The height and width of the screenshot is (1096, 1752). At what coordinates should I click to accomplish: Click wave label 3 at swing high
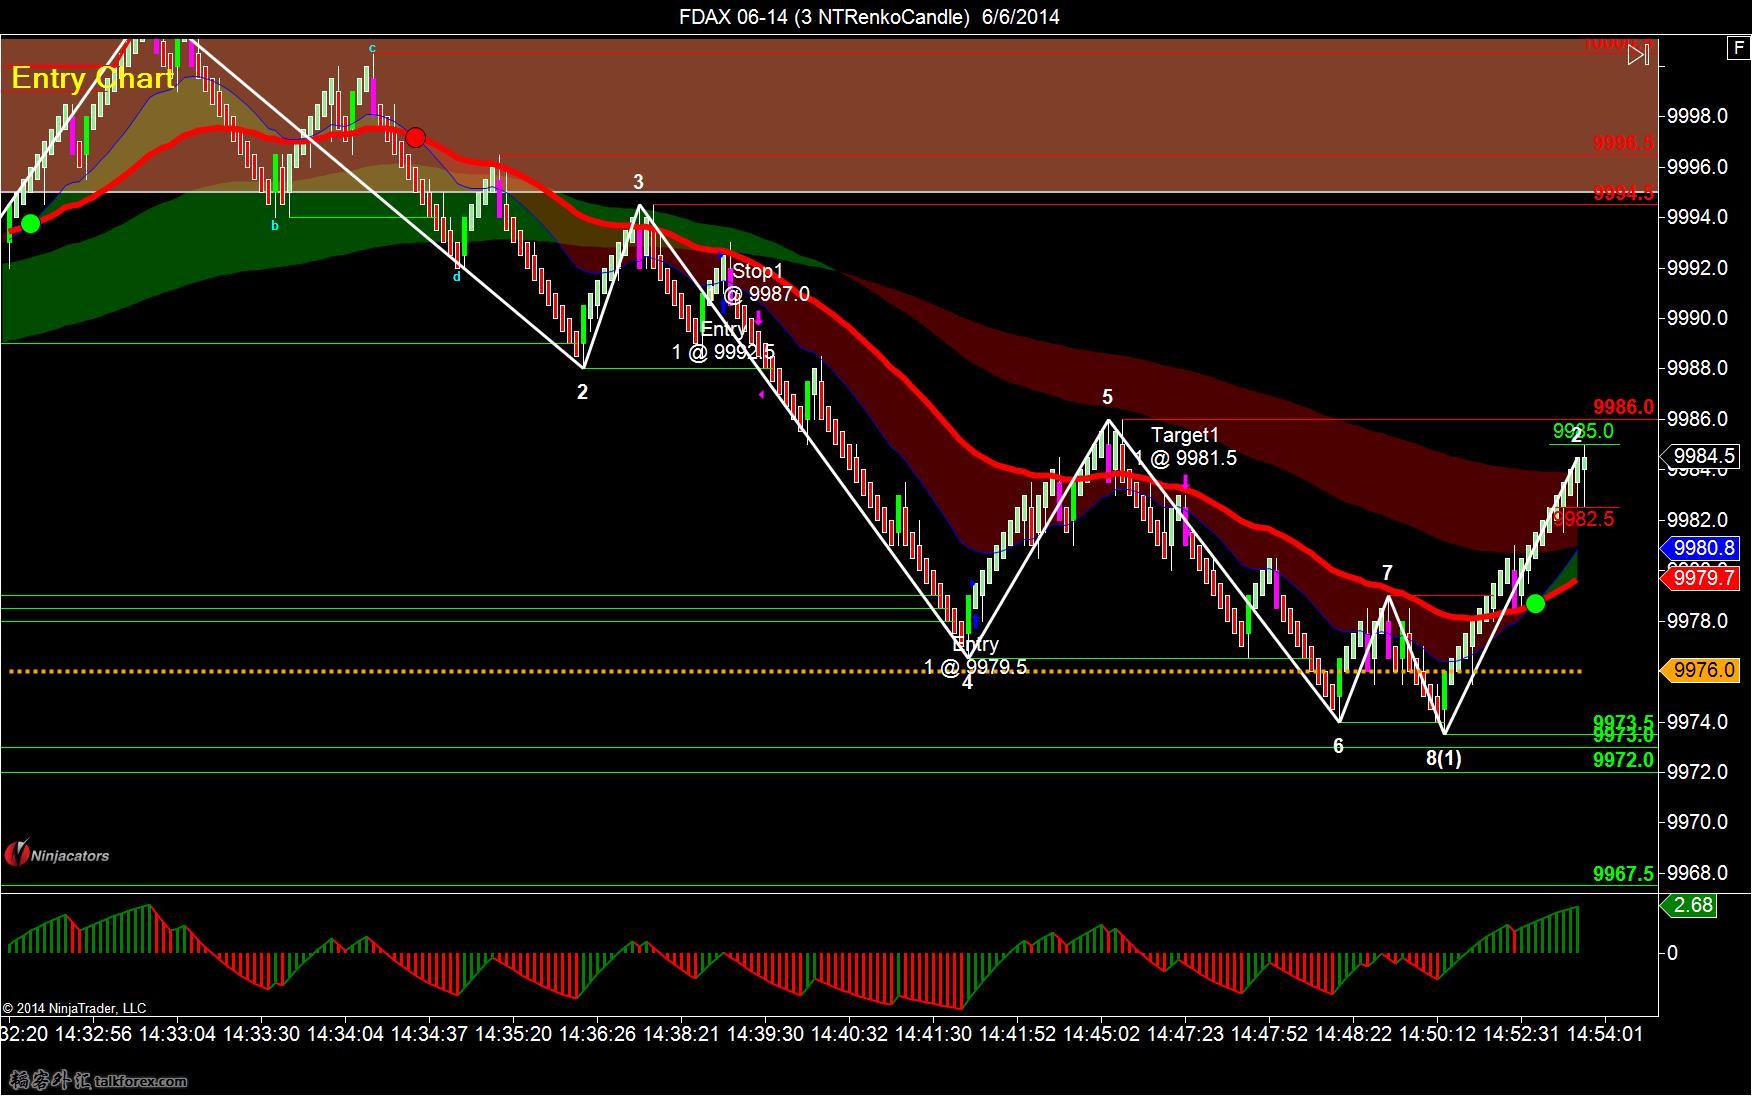(638, 182)
